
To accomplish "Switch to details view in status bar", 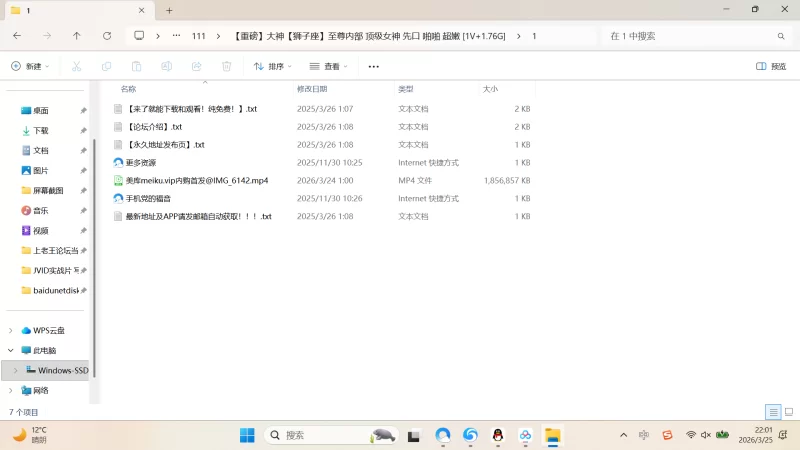I will (x=773, y=412).
